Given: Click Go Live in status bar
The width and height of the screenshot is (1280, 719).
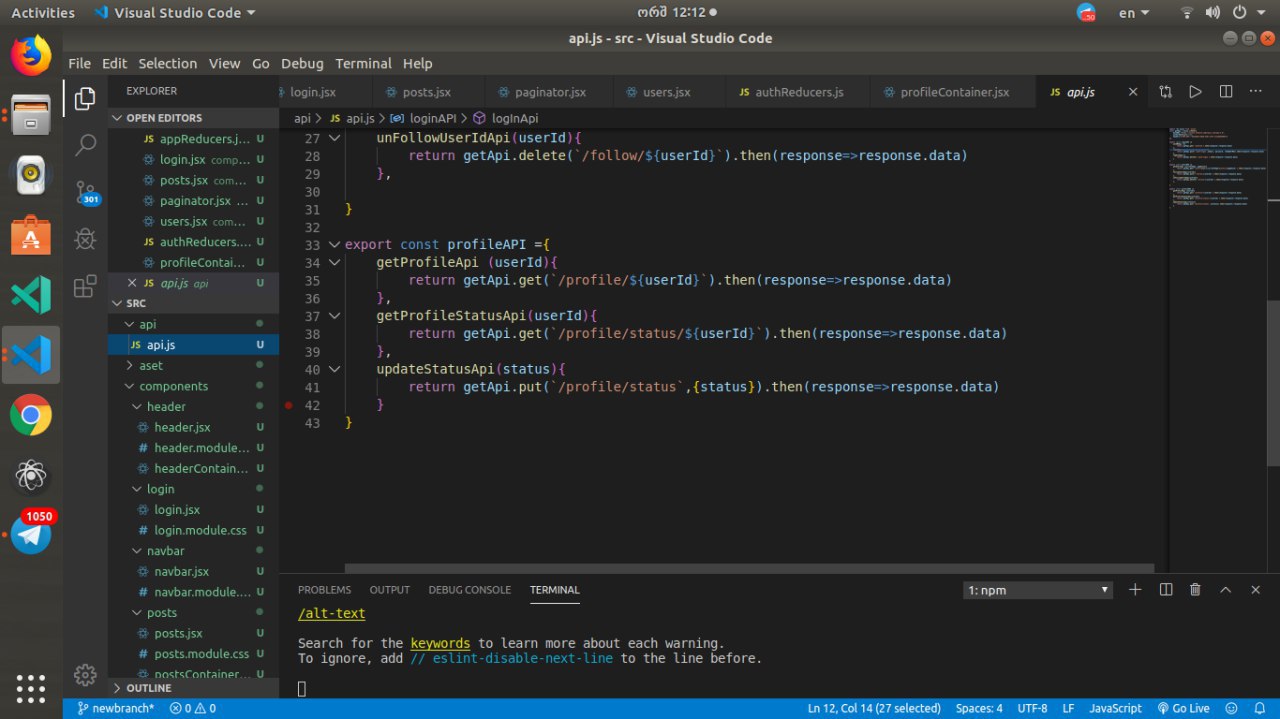Looking at the screenshot, I should pyautogui.click(x=1184, y=708).
